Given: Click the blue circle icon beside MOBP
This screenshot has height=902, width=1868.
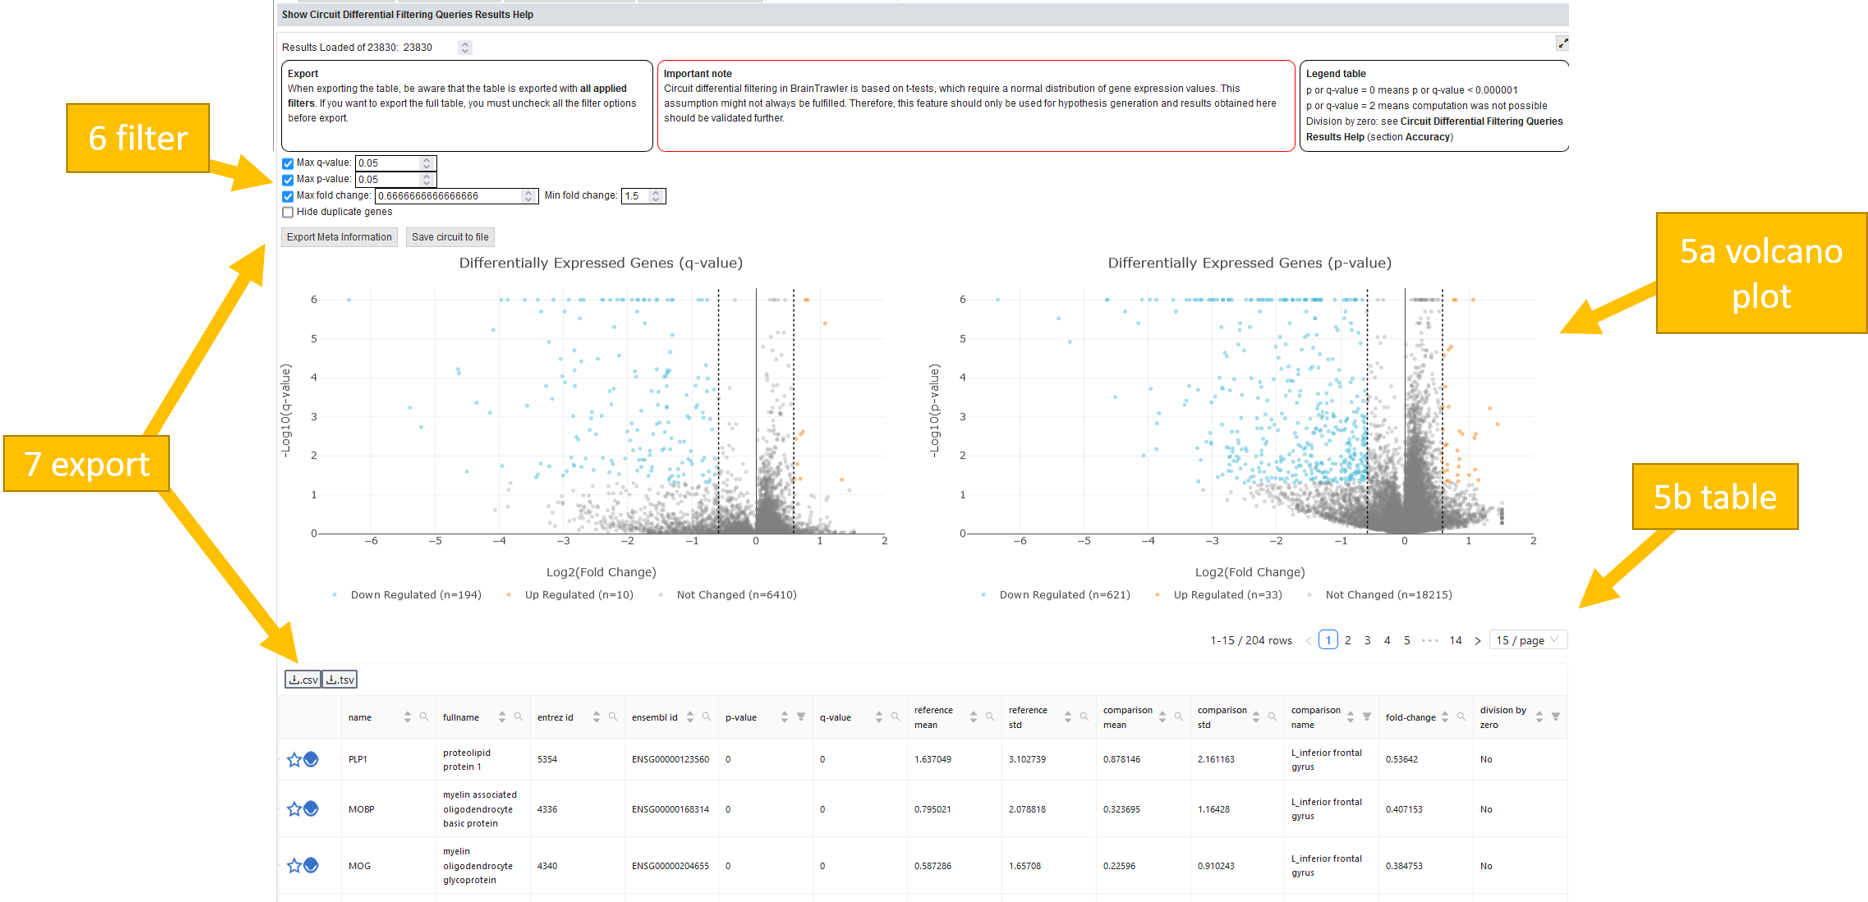Looking at the screenshot, I should click(311, 808).
